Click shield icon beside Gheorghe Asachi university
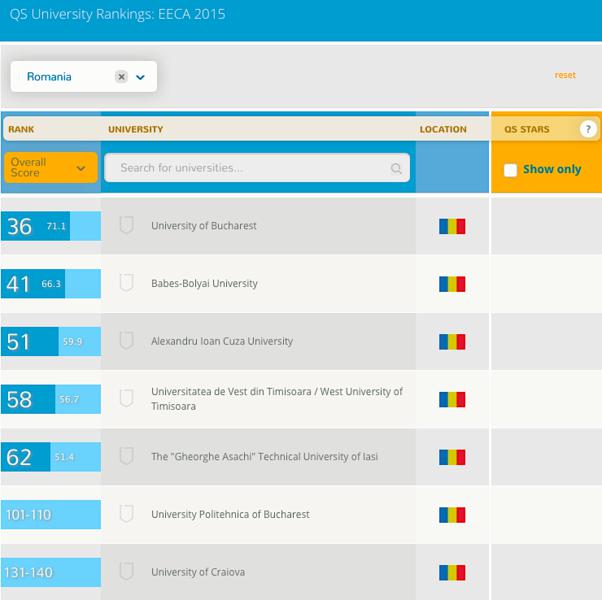Viewport: 602px width, 600px height. coord(126,456)
